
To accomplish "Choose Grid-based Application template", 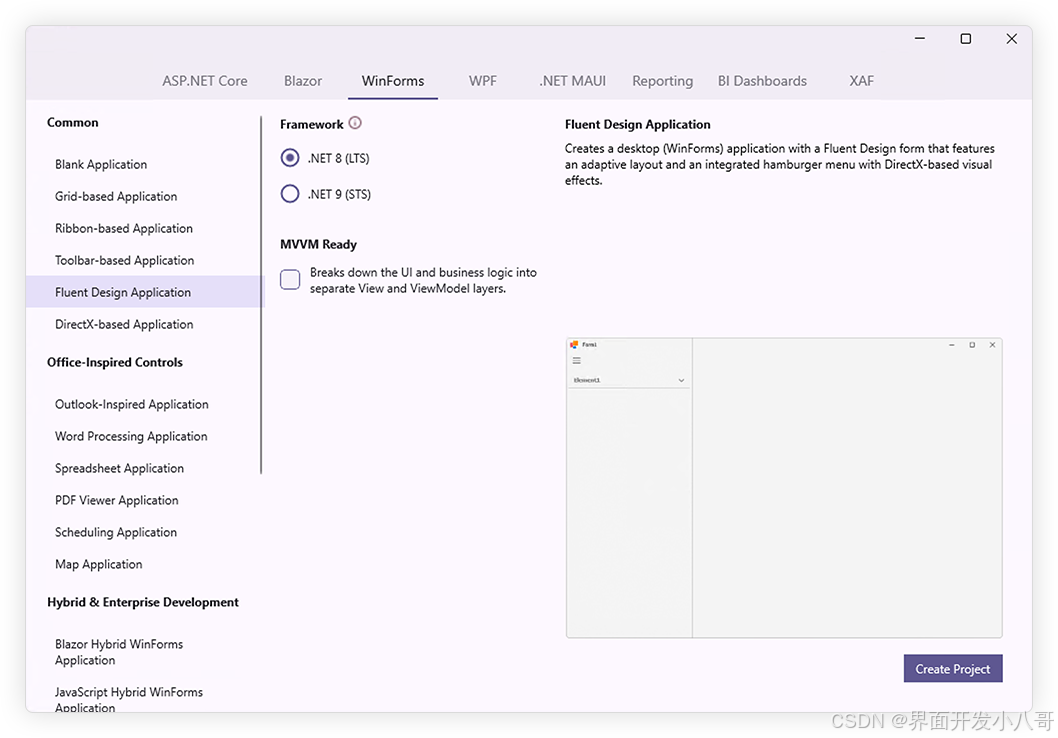I will [145, 196].
